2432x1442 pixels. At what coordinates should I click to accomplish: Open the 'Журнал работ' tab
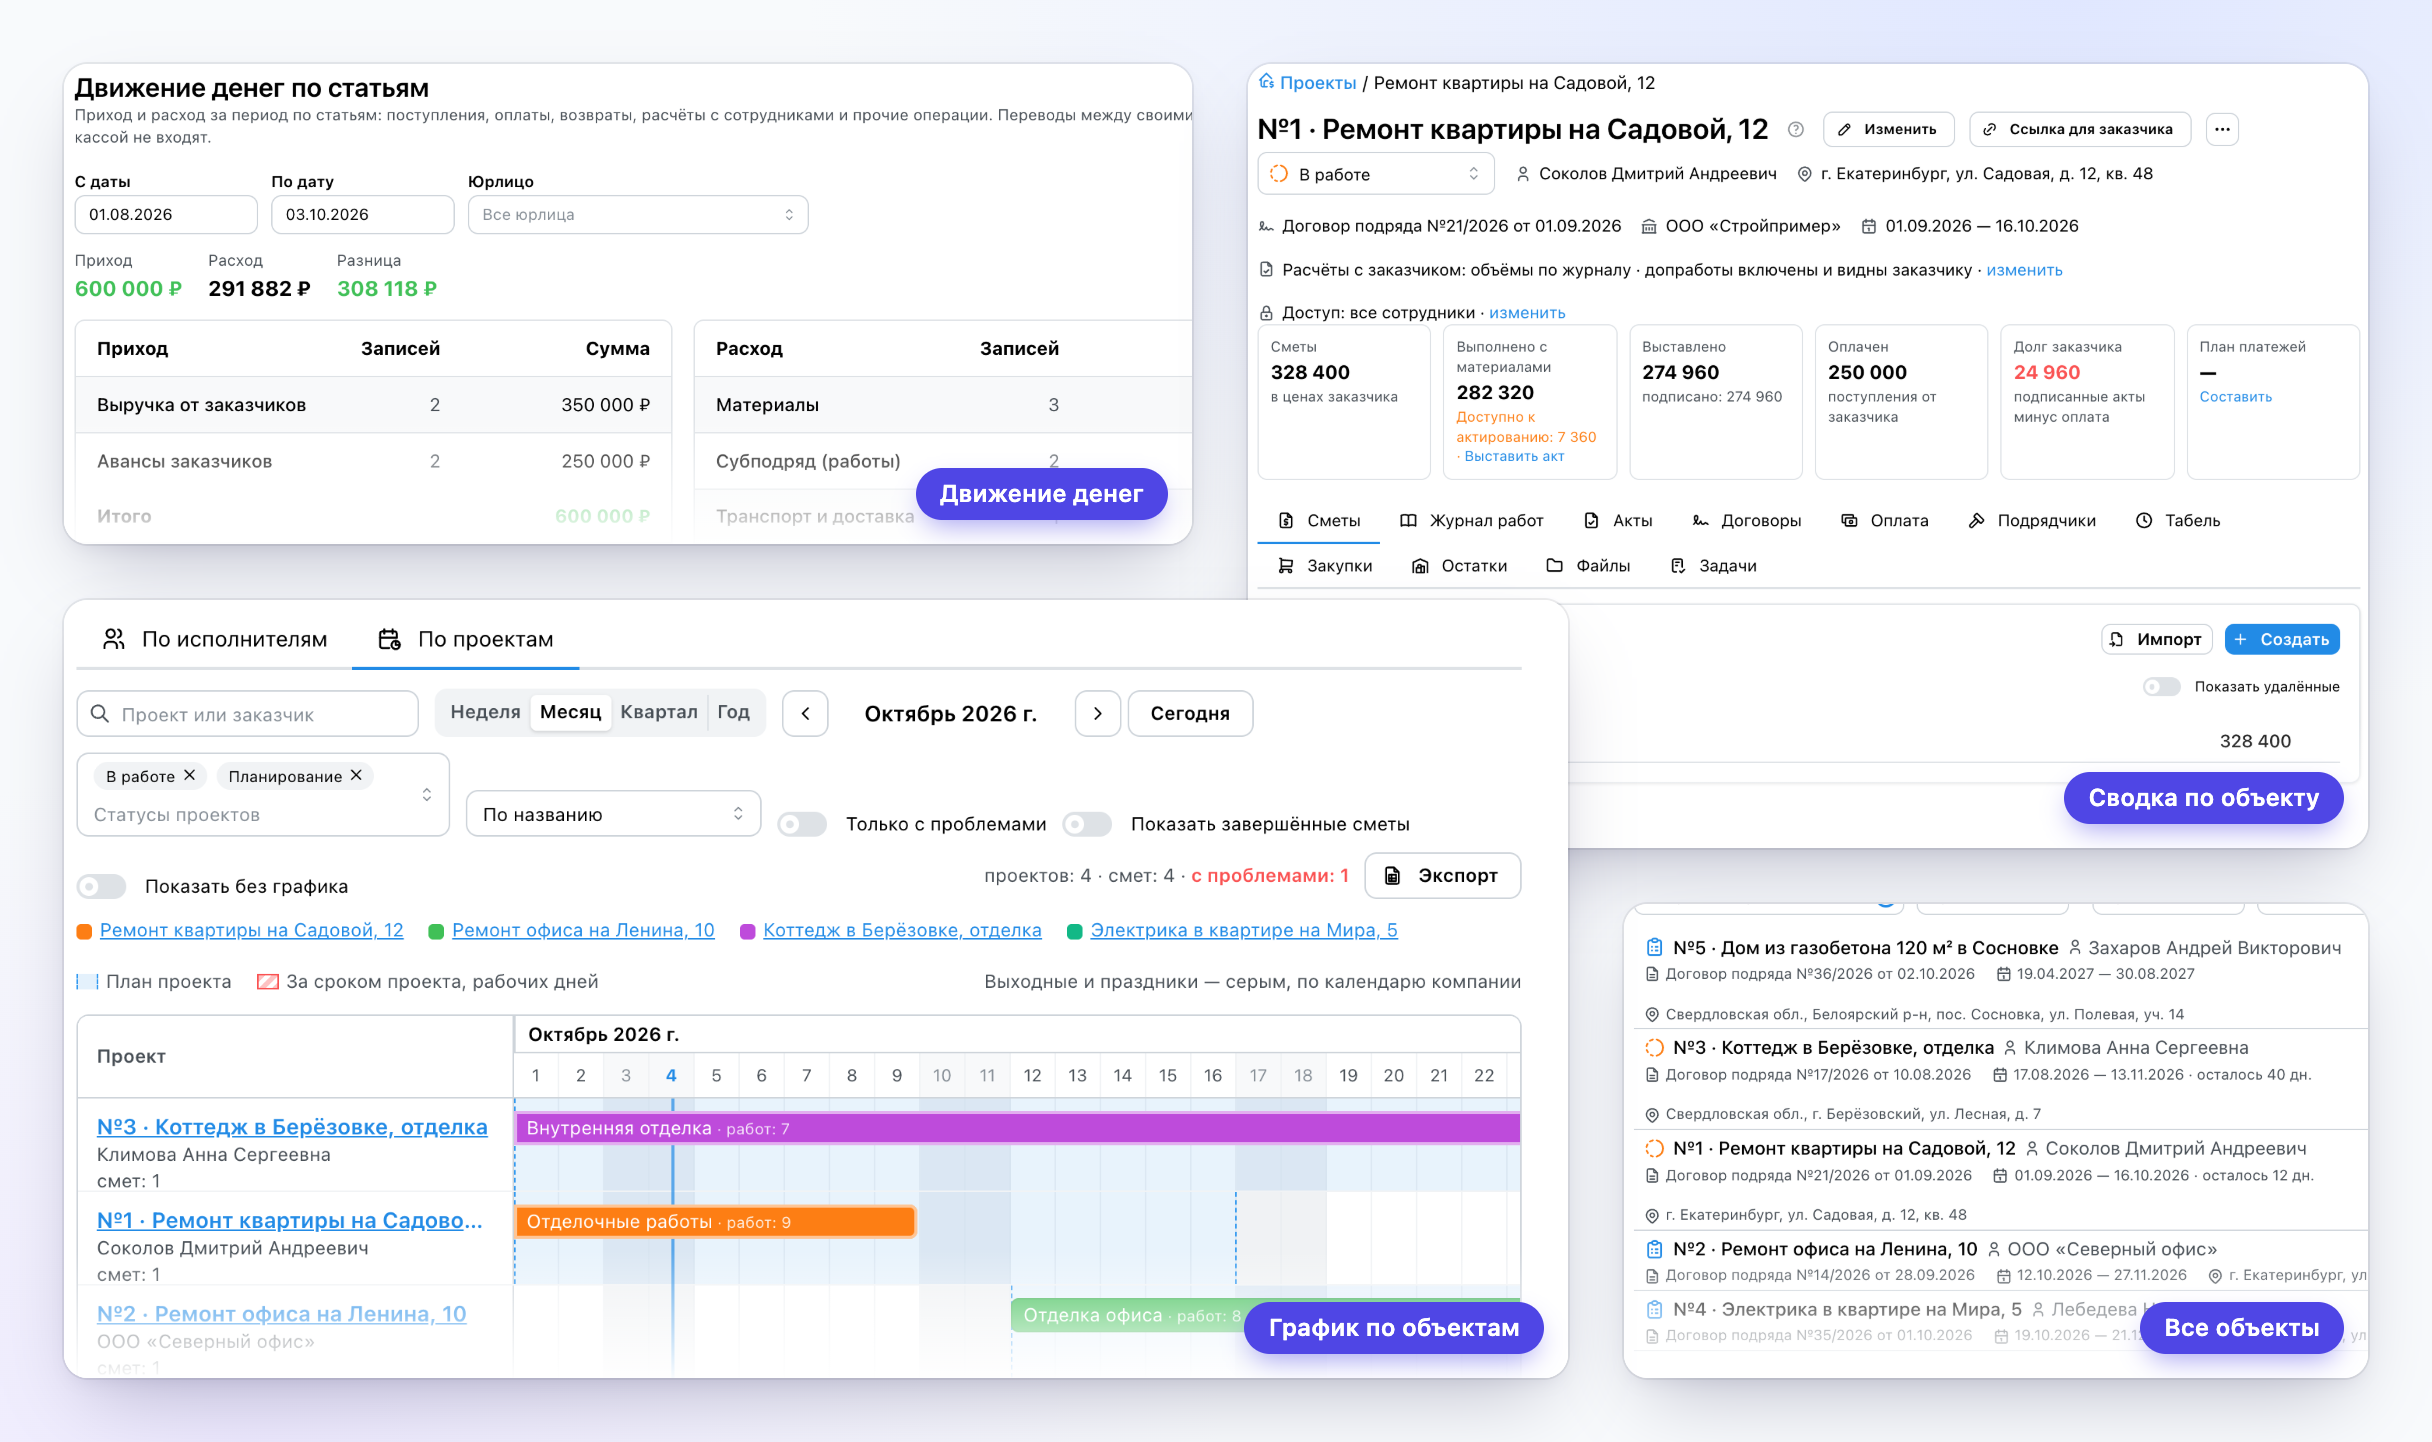coord(1471,521)
